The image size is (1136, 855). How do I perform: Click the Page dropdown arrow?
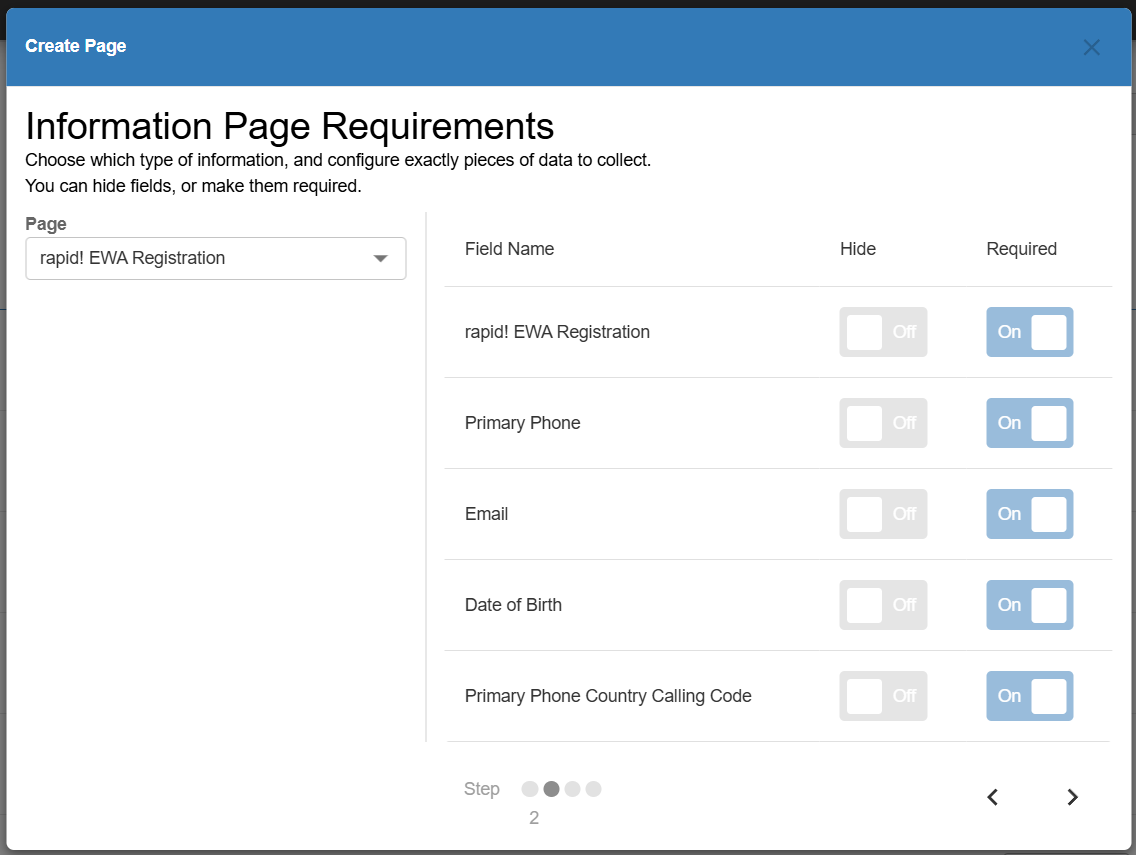tap(380, 258)
